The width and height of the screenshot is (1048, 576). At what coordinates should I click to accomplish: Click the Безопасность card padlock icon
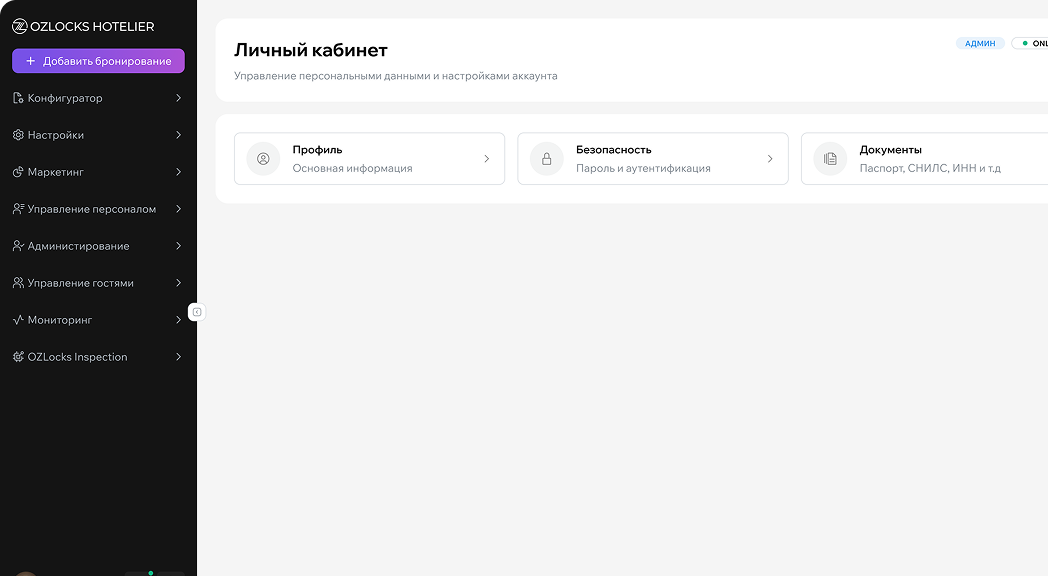547,159
